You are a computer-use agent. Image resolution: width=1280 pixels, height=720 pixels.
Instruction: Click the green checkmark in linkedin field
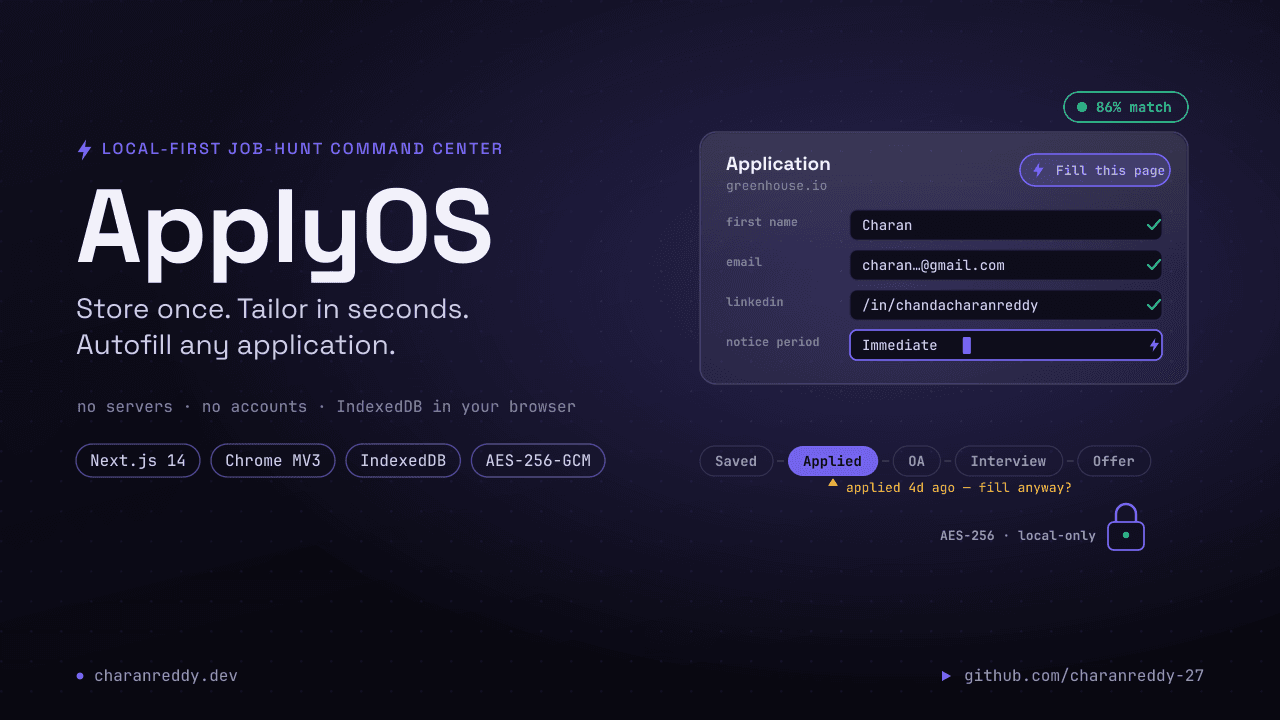(x=1153, y=305)
